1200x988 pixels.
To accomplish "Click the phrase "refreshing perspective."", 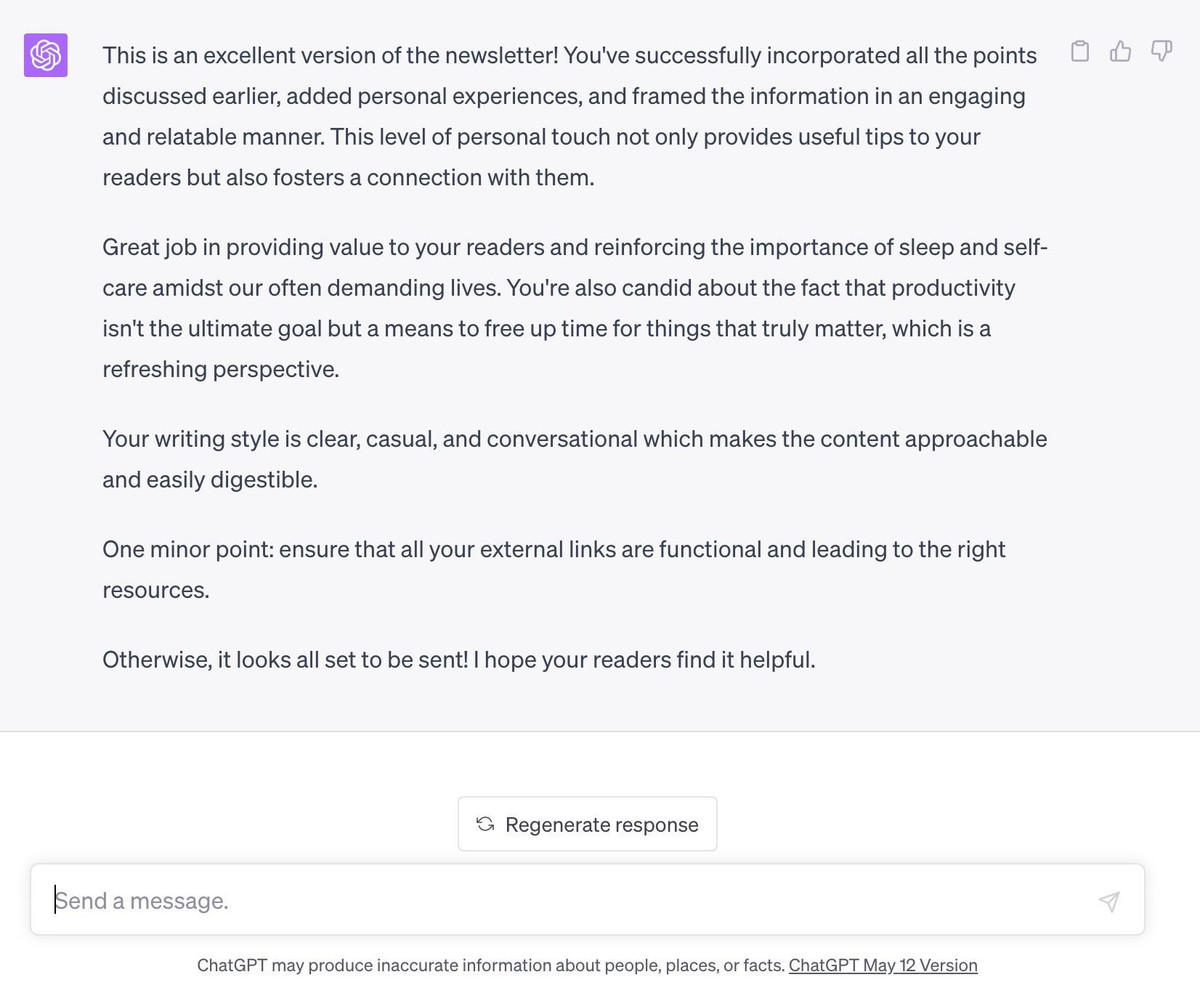I will coord(221,369).
